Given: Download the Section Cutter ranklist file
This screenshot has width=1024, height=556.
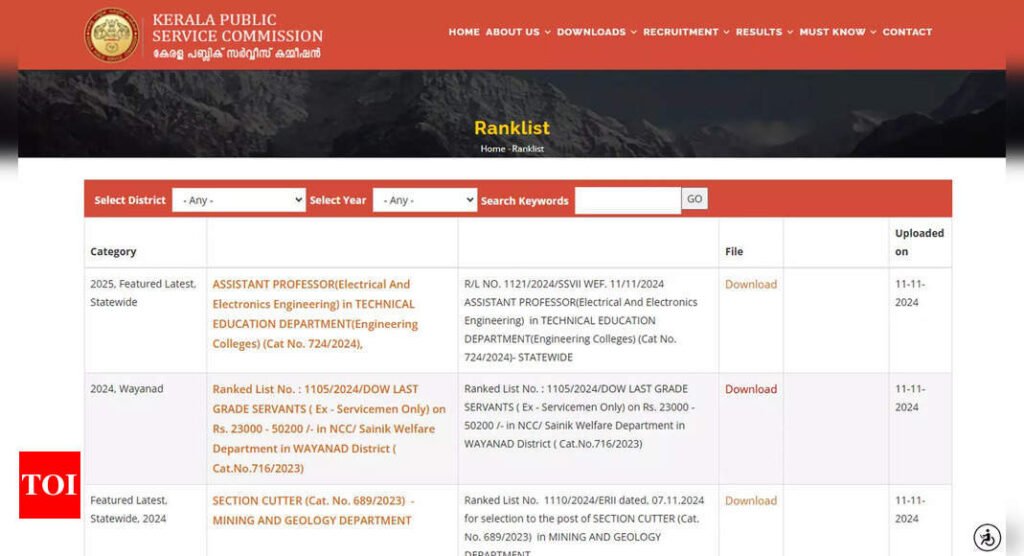Looking at the screenshot, I should click(x=750, y=500).
